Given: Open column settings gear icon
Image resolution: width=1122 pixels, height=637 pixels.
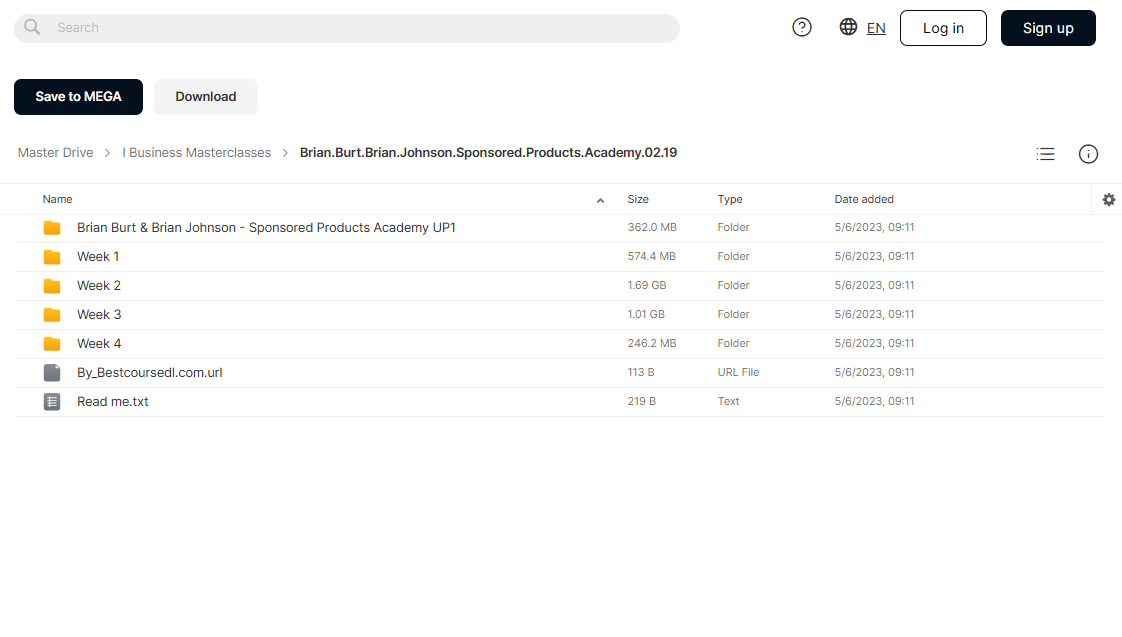Looking at the screenshot, I should coord(1108,200).
